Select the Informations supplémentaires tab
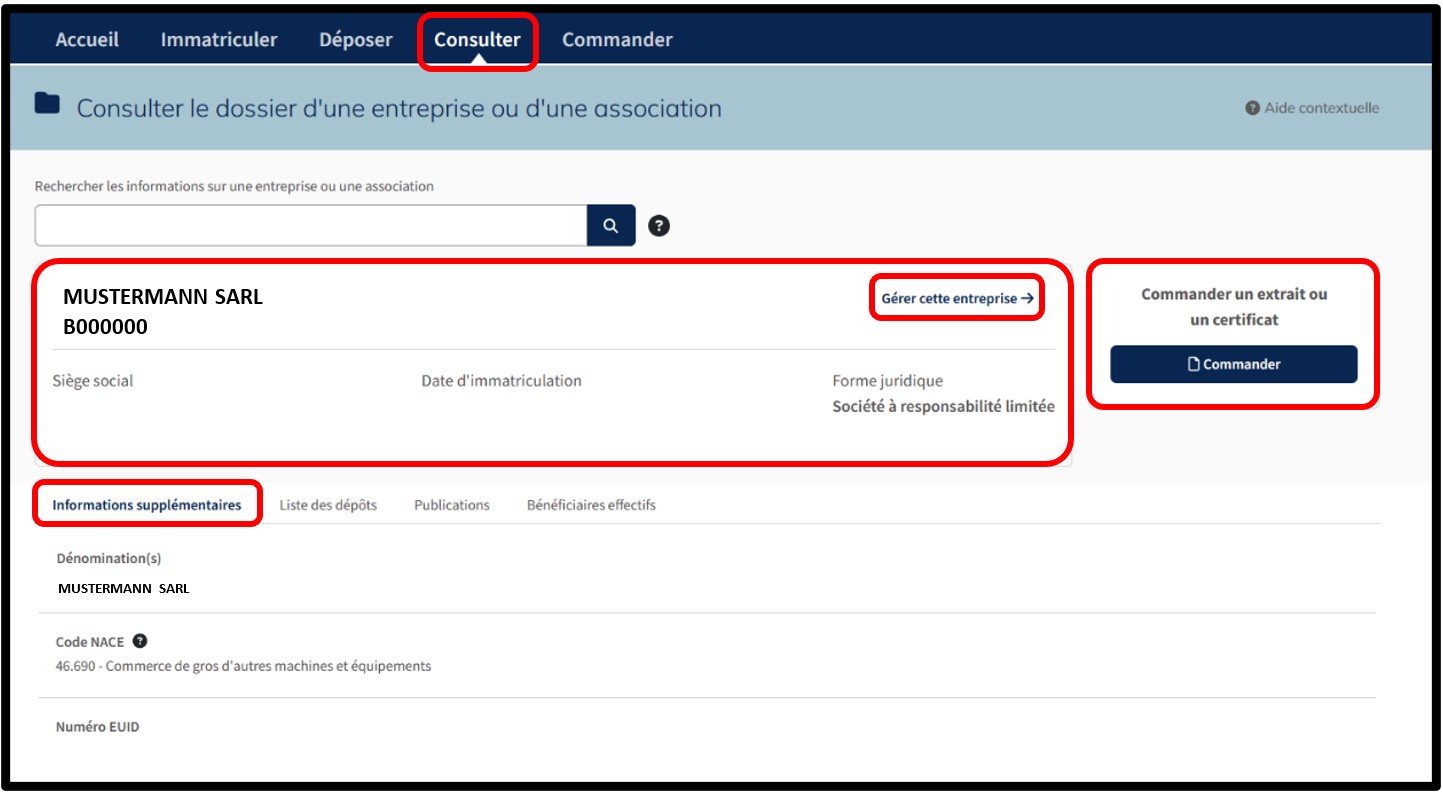This screenshot has height=792, width=1443. [147, 505]
